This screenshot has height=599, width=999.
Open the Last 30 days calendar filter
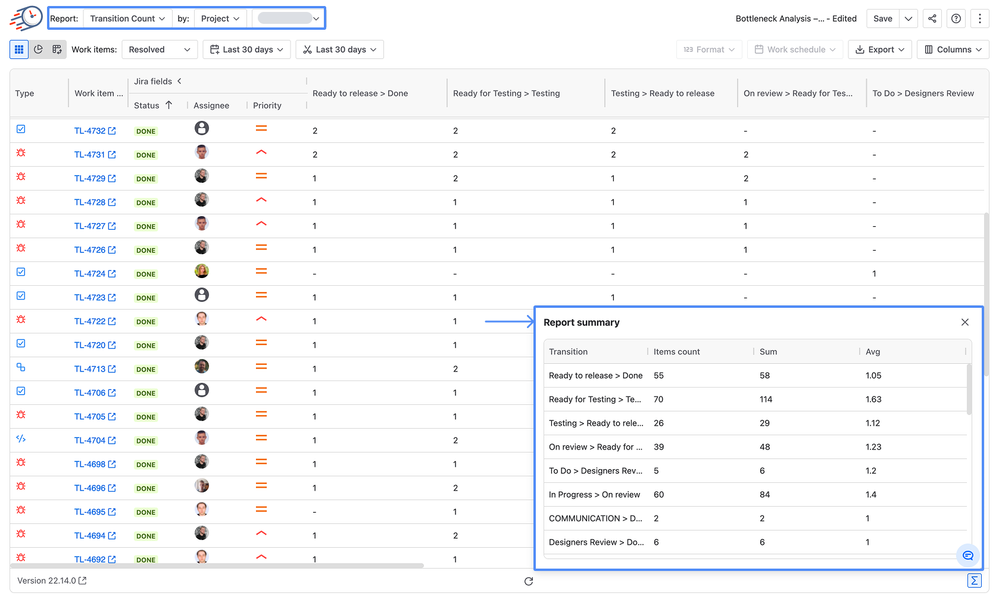(247, 49)
